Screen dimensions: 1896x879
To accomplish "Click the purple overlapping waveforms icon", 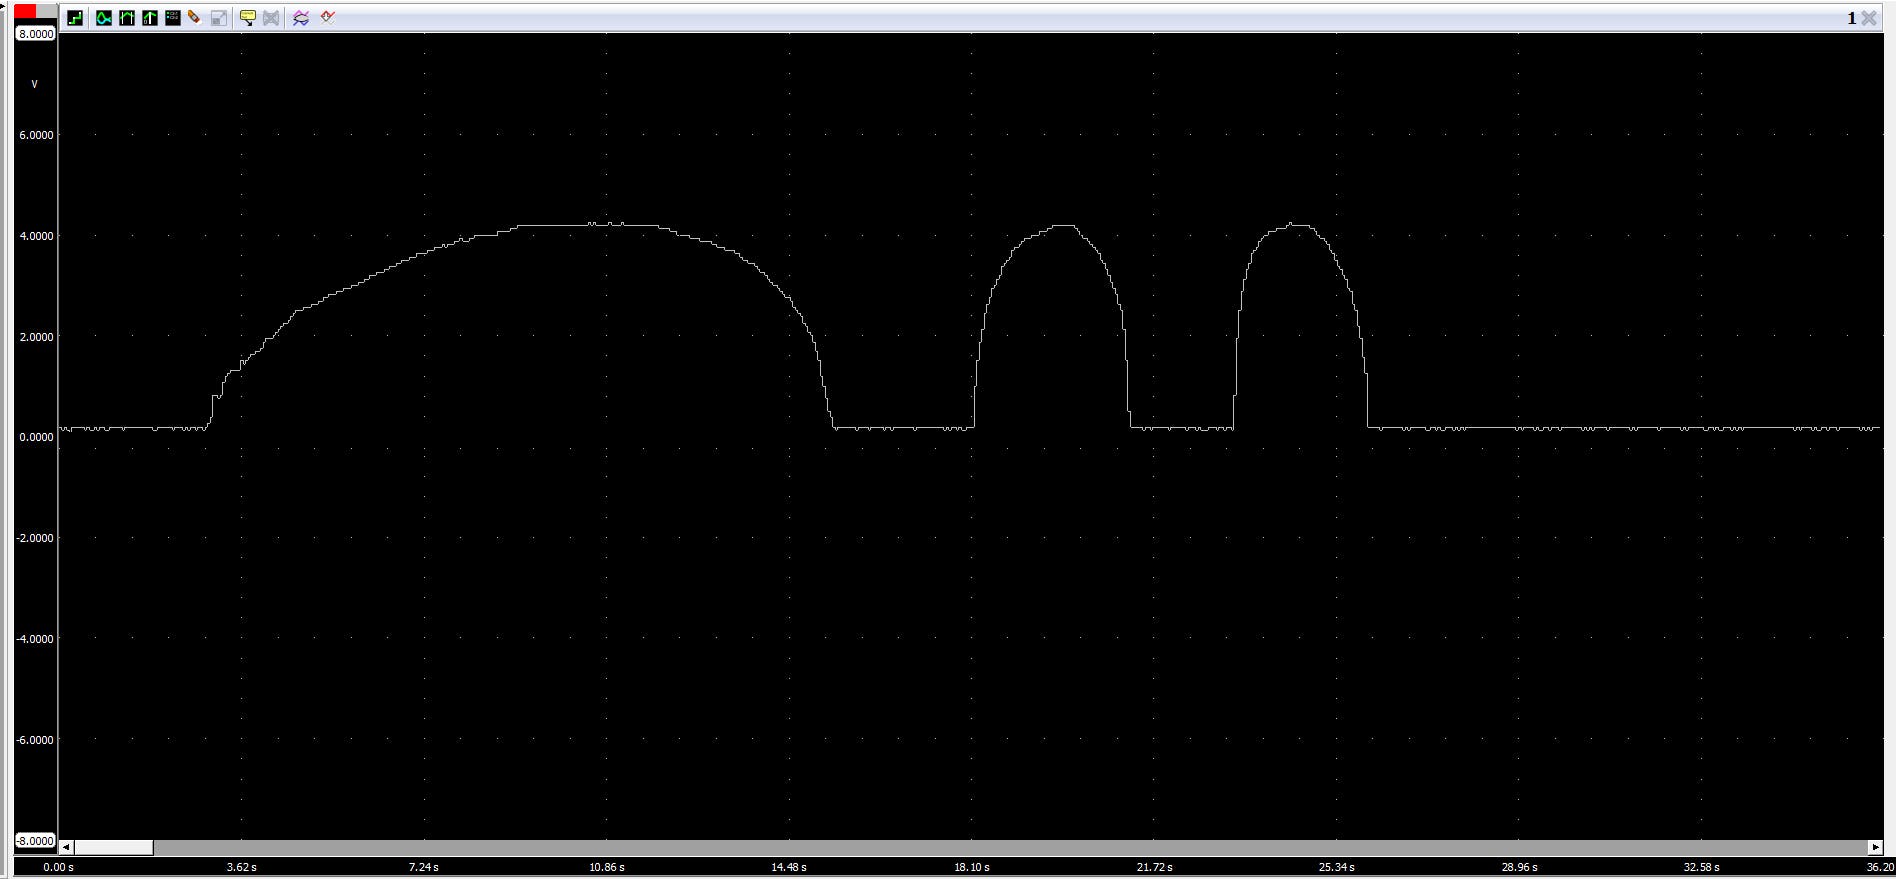I will (x=301, y=18).
